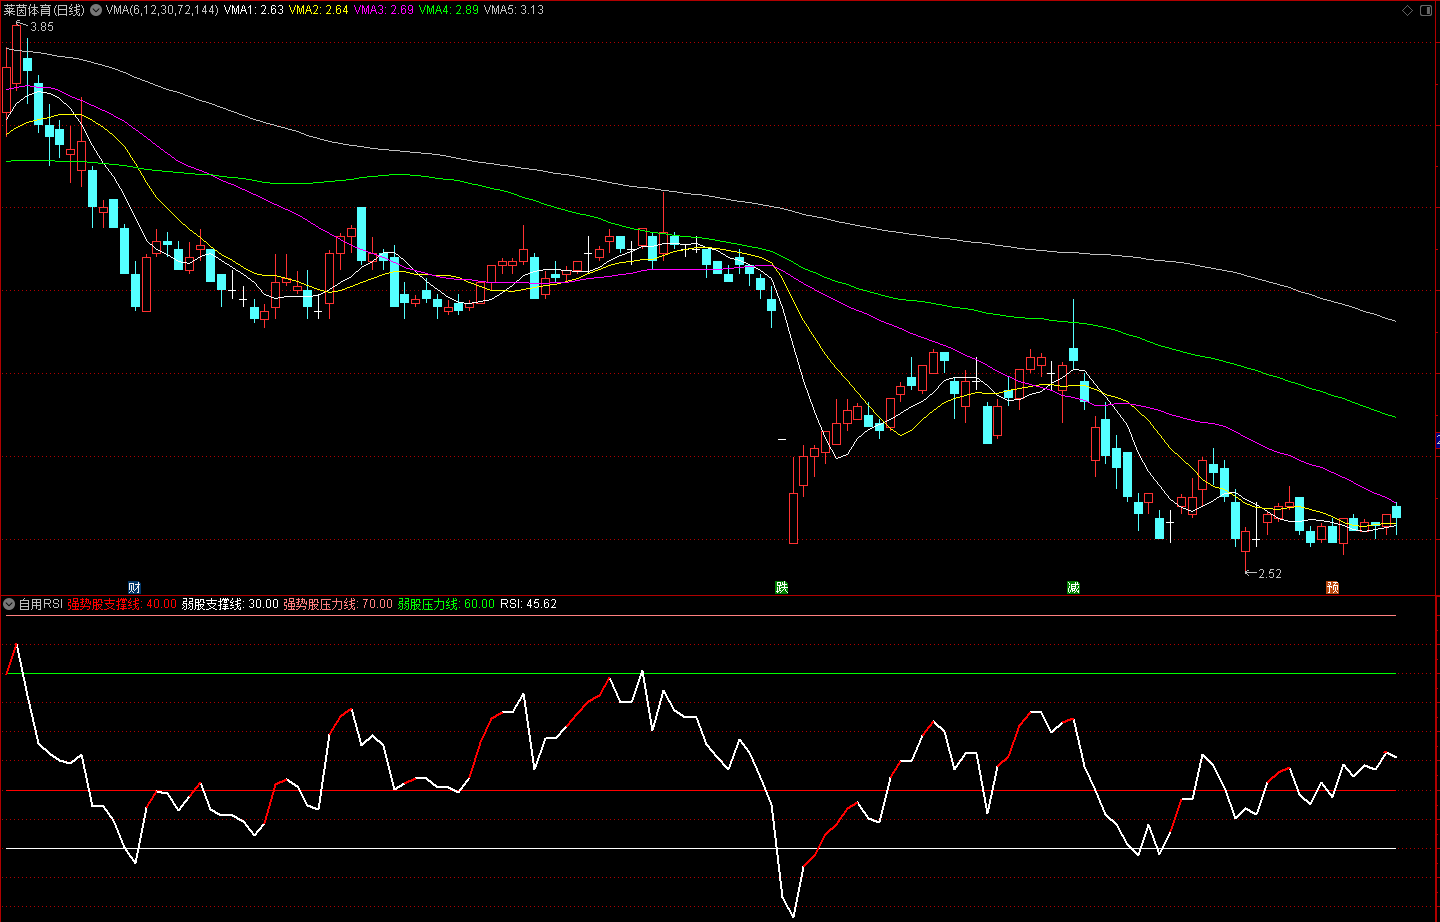Viewport: 1440px width, 922px height.
Task: Click the green 减 event marker
Action: pos(1073,588)
